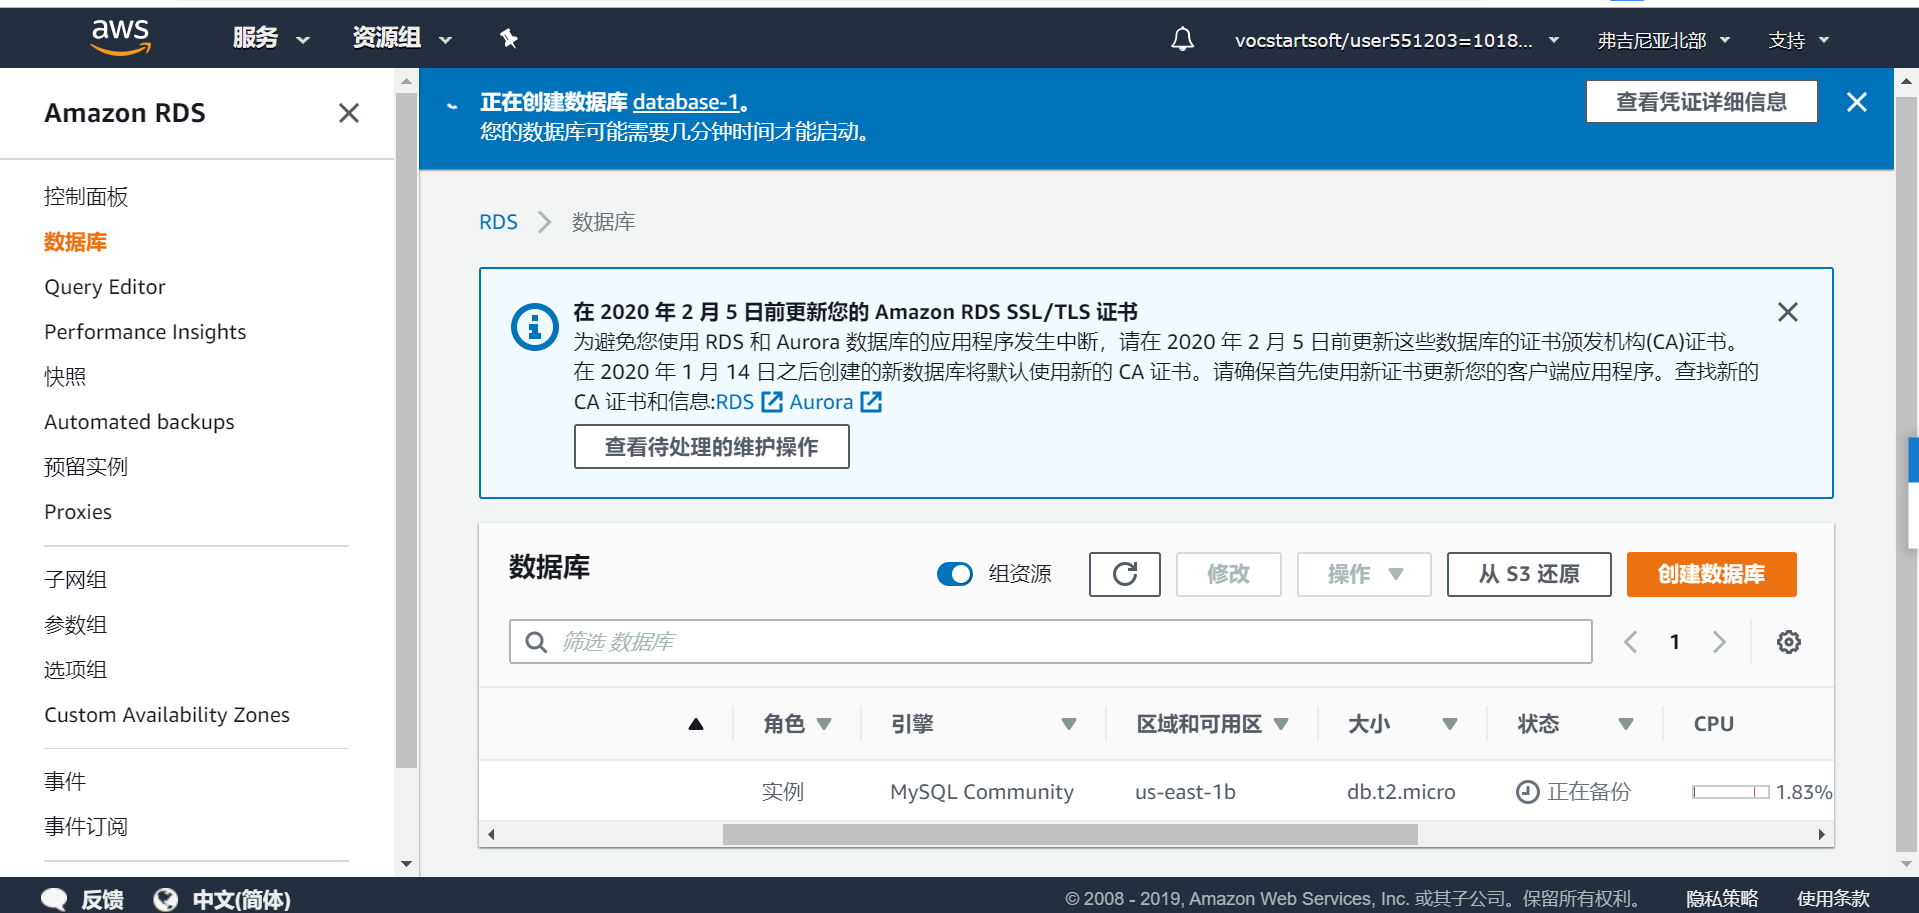Open the 使用条款 footer link
Image resolution: width=1919 pixels, height=913 pixels.
[x=1833, y=899]
